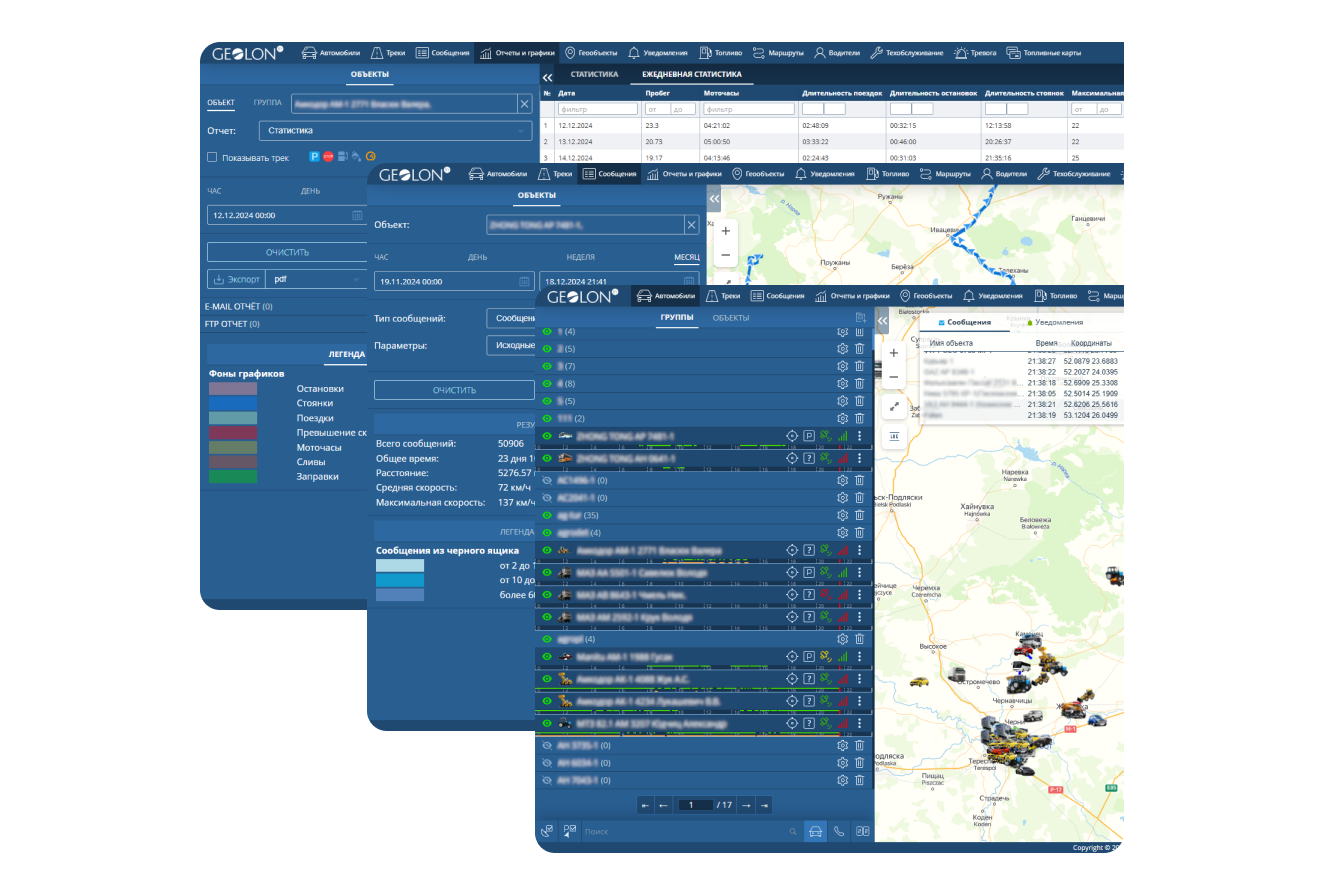Click signal bars on Manitu АМ-1 1988 row
This screenshot has height=896, width=1324.
pyautogui.click(x=842, y=657)
